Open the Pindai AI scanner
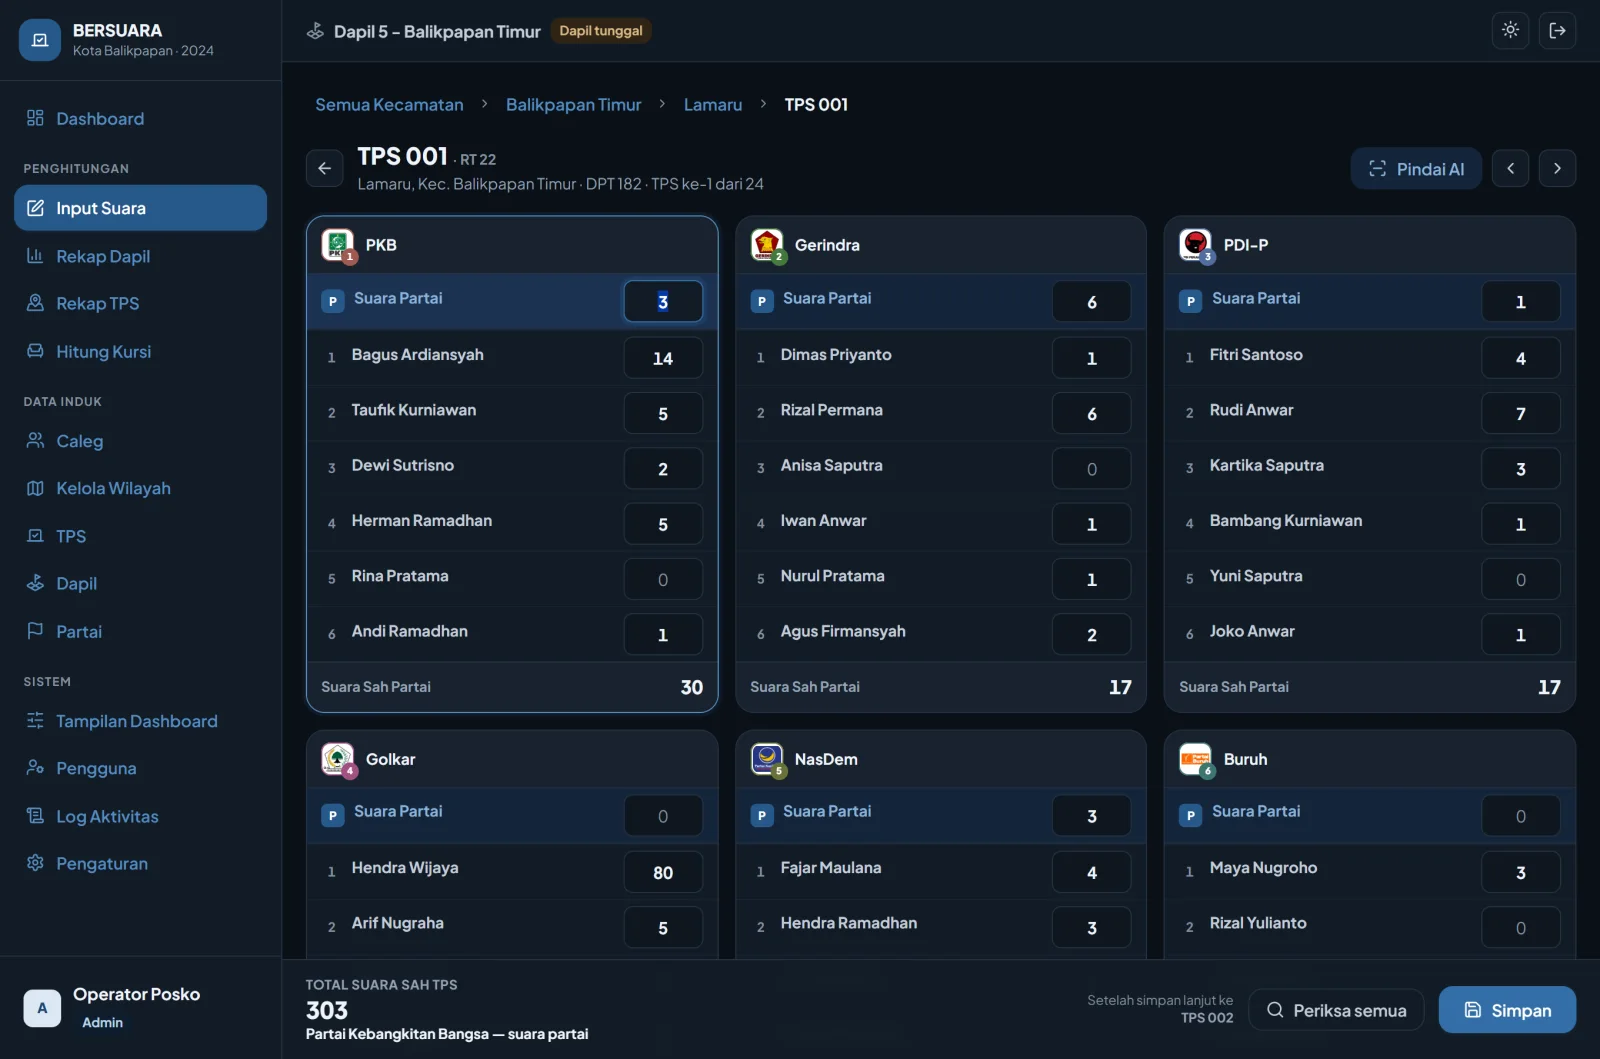1600x1059 pixels. click(1416, 169)
